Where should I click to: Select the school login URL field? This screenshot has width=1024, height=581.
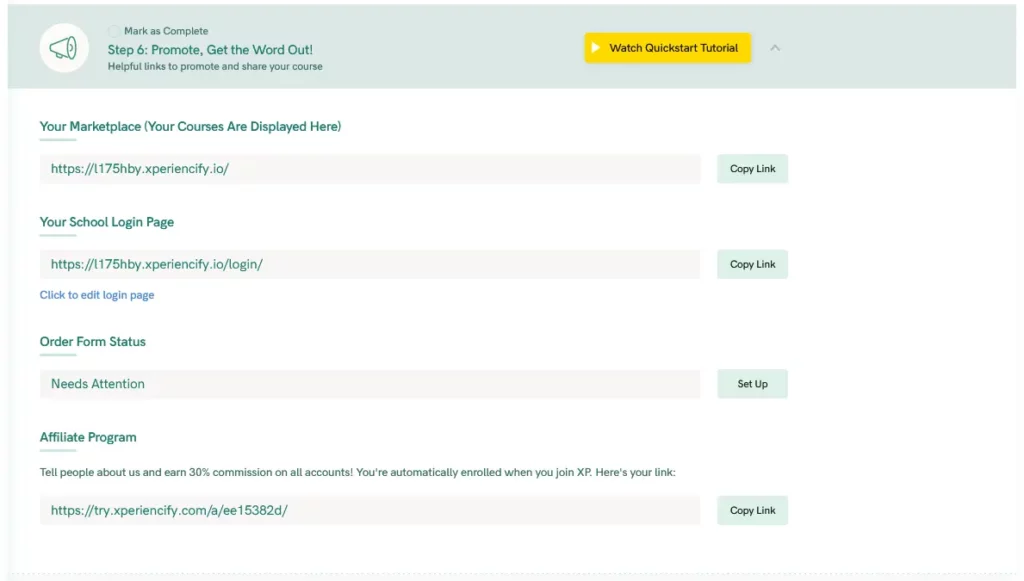pos(370,263)
